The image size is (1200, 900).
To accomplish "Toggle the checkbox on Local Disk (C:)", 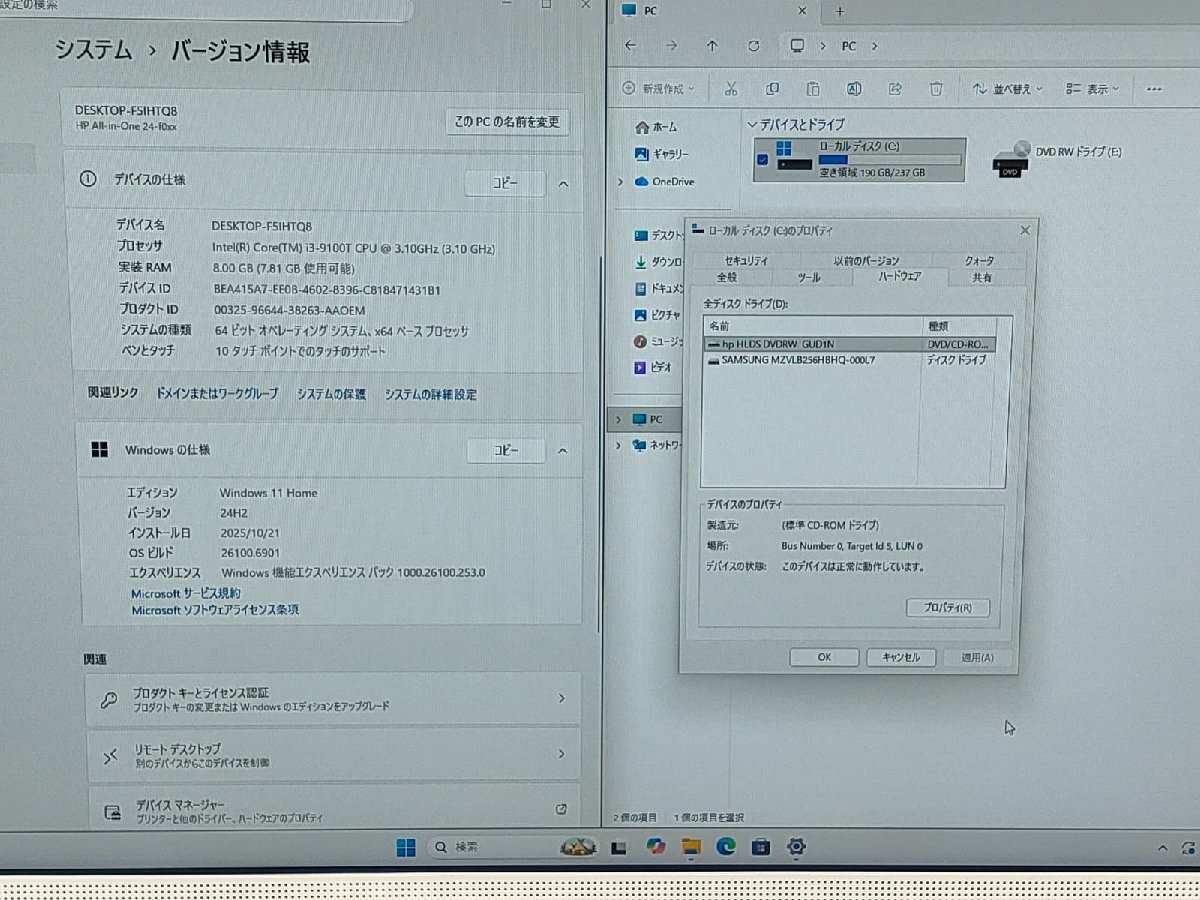I will (763, 160).
